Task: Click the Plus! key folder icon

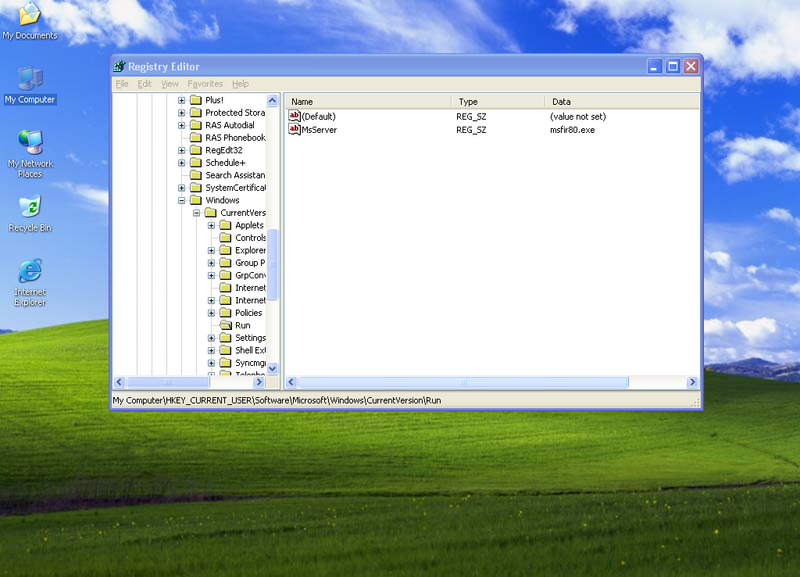Action: tap(196, 100)
